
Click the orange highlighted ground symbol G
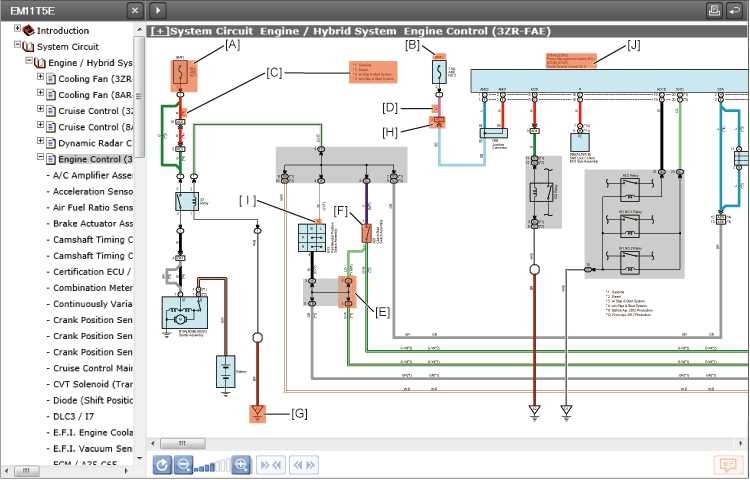[258, 412]
